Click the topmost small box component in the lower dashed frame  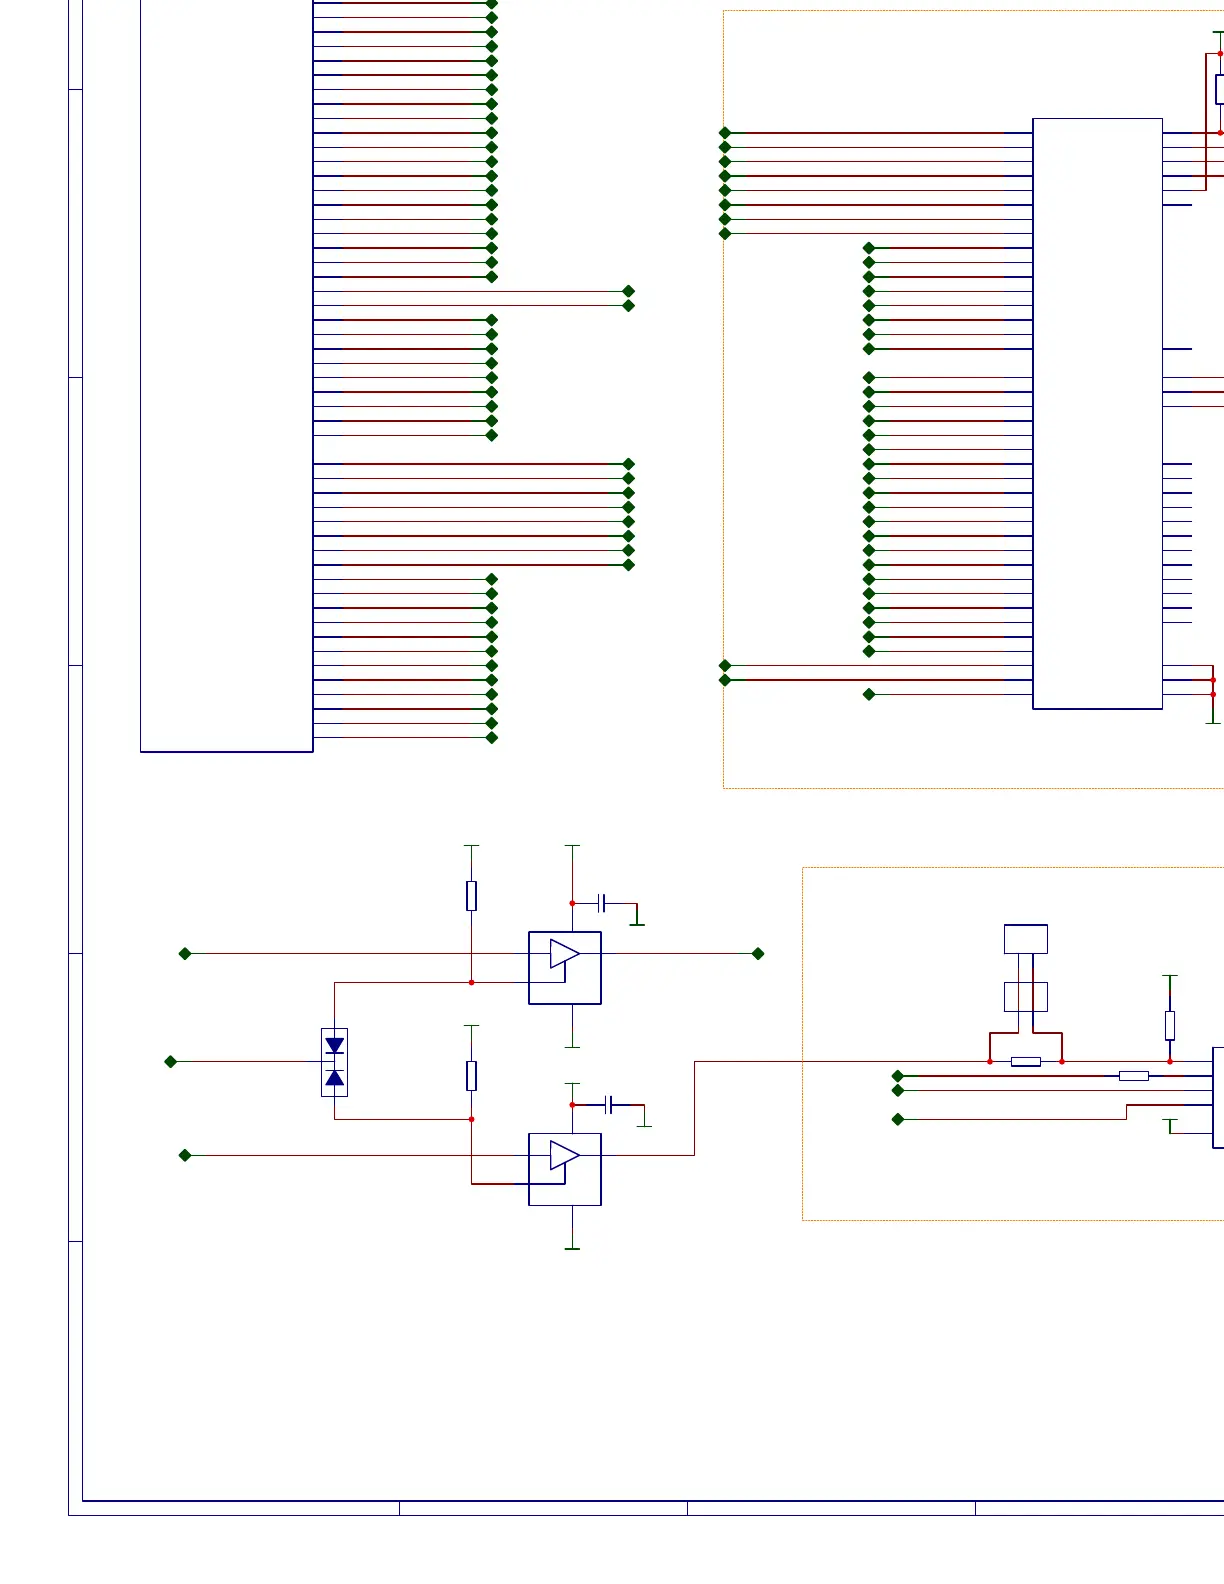coord(1026,939)
